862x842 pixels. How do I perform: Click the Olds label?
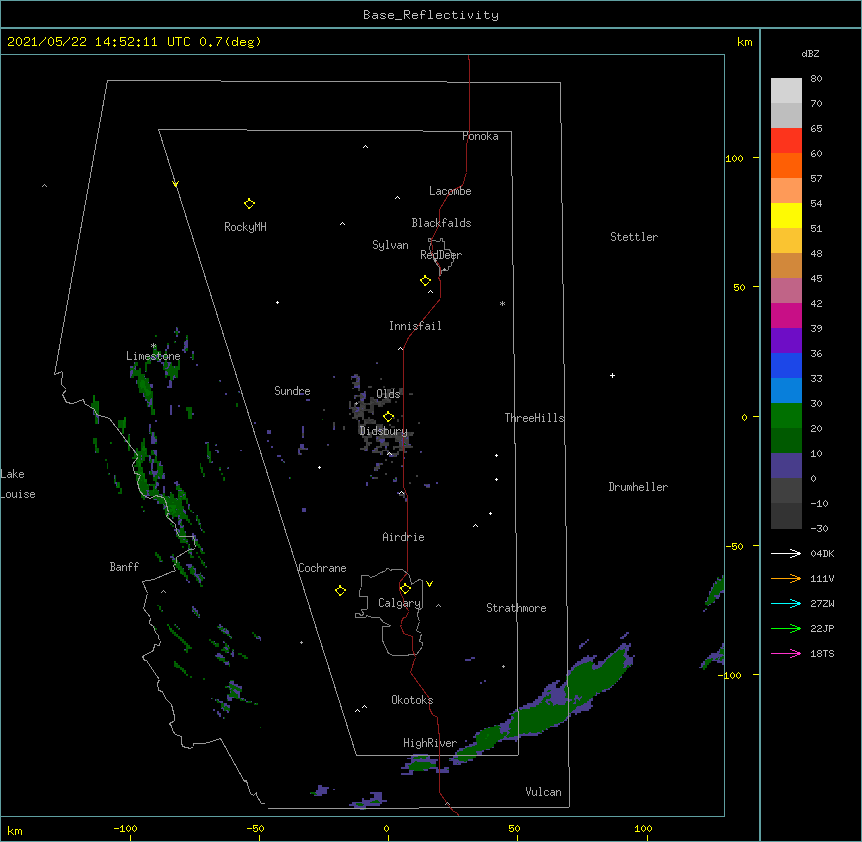[388, 394]
